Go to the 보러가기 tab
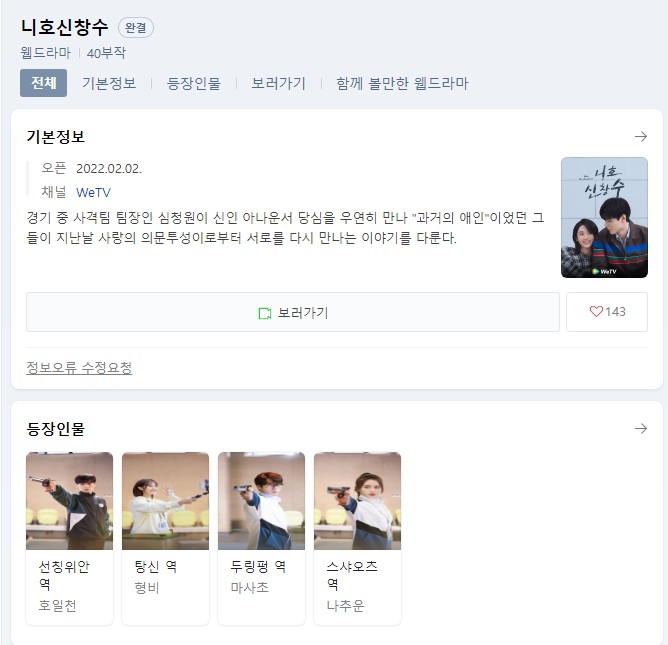This screenshot has width=668, height=645. tap(279, 83)
